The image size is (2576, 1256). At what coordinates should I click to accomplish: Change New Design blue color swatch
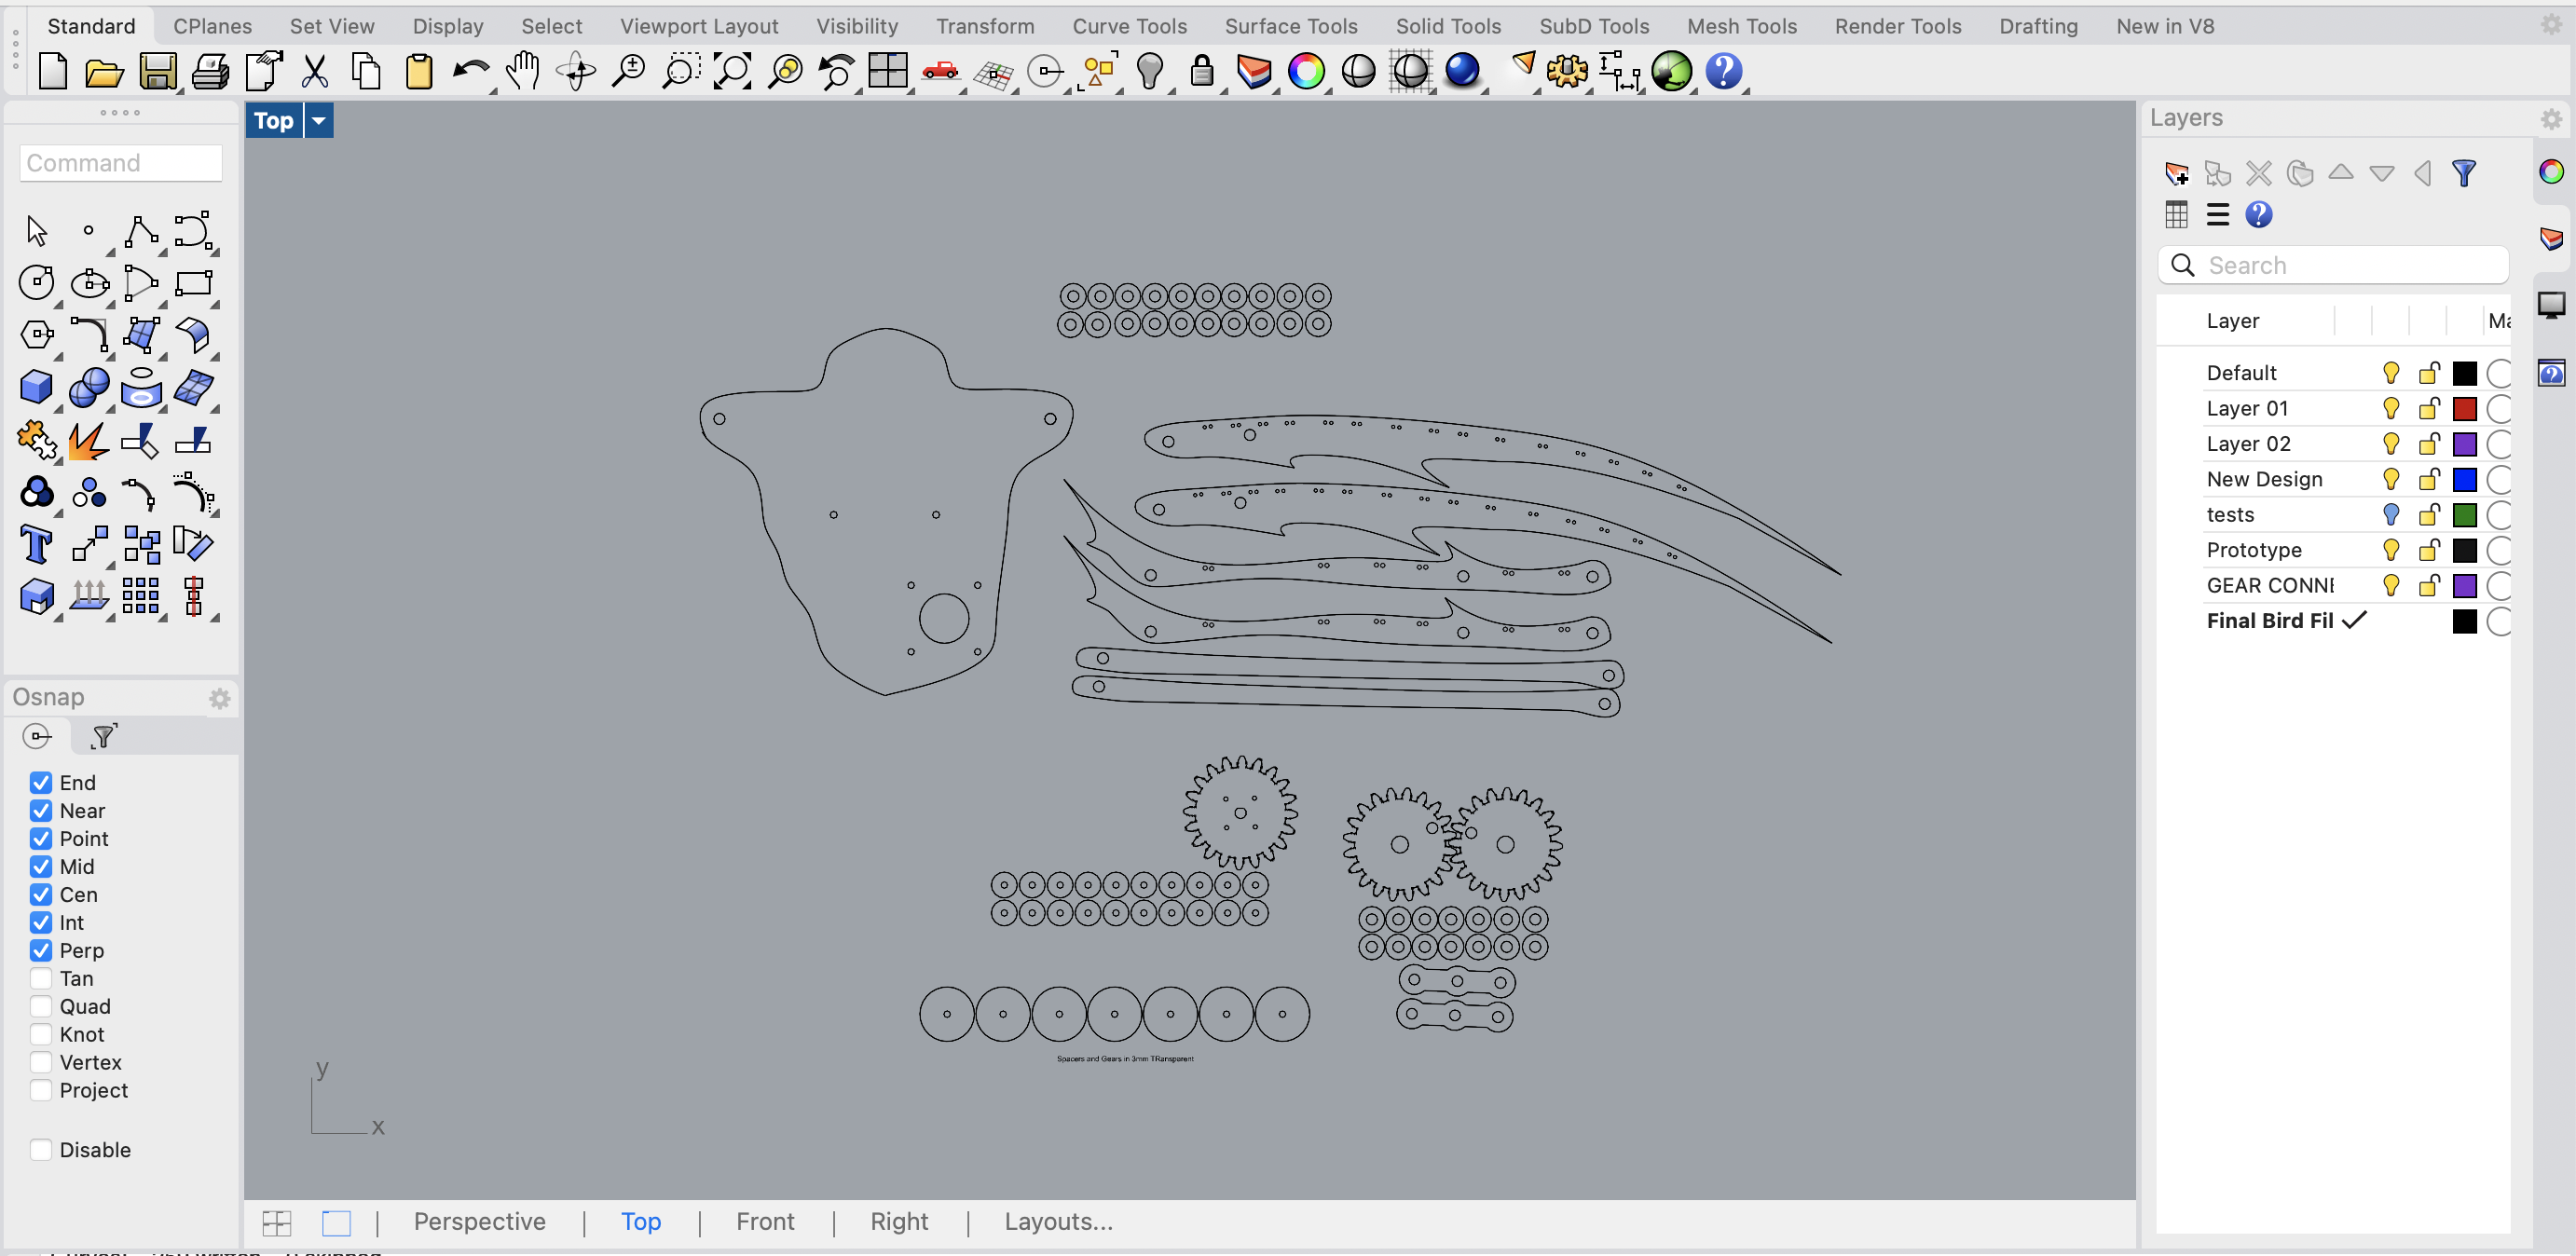2465,480
